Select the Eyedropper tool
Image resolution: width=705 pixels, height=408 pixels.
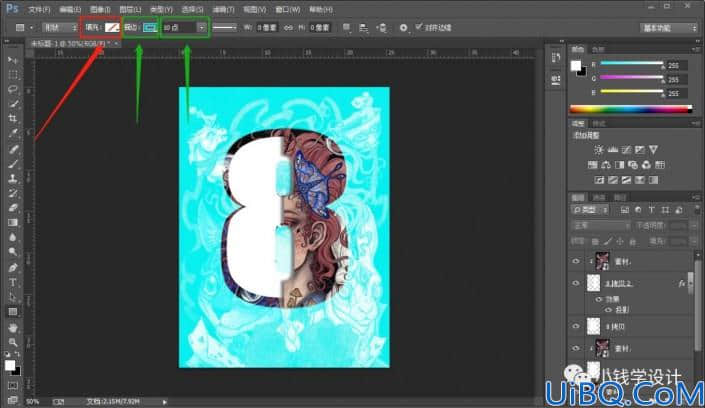coord(13,133)
